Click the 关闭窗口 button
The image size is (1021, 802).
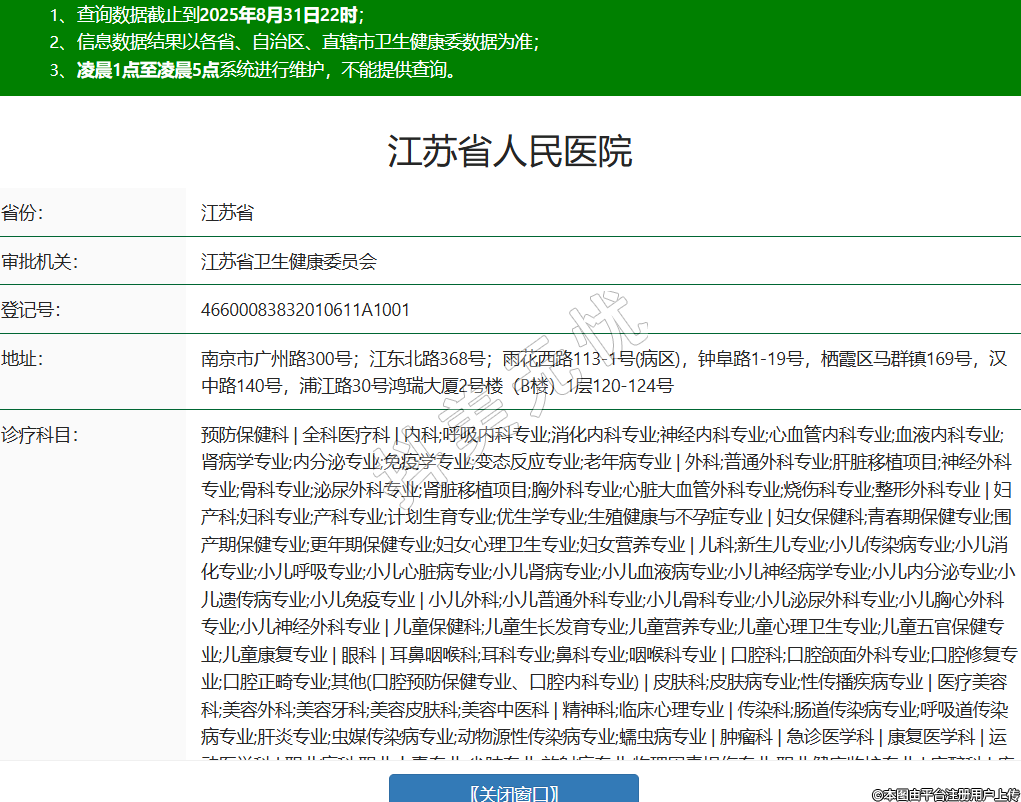(513, 792)
